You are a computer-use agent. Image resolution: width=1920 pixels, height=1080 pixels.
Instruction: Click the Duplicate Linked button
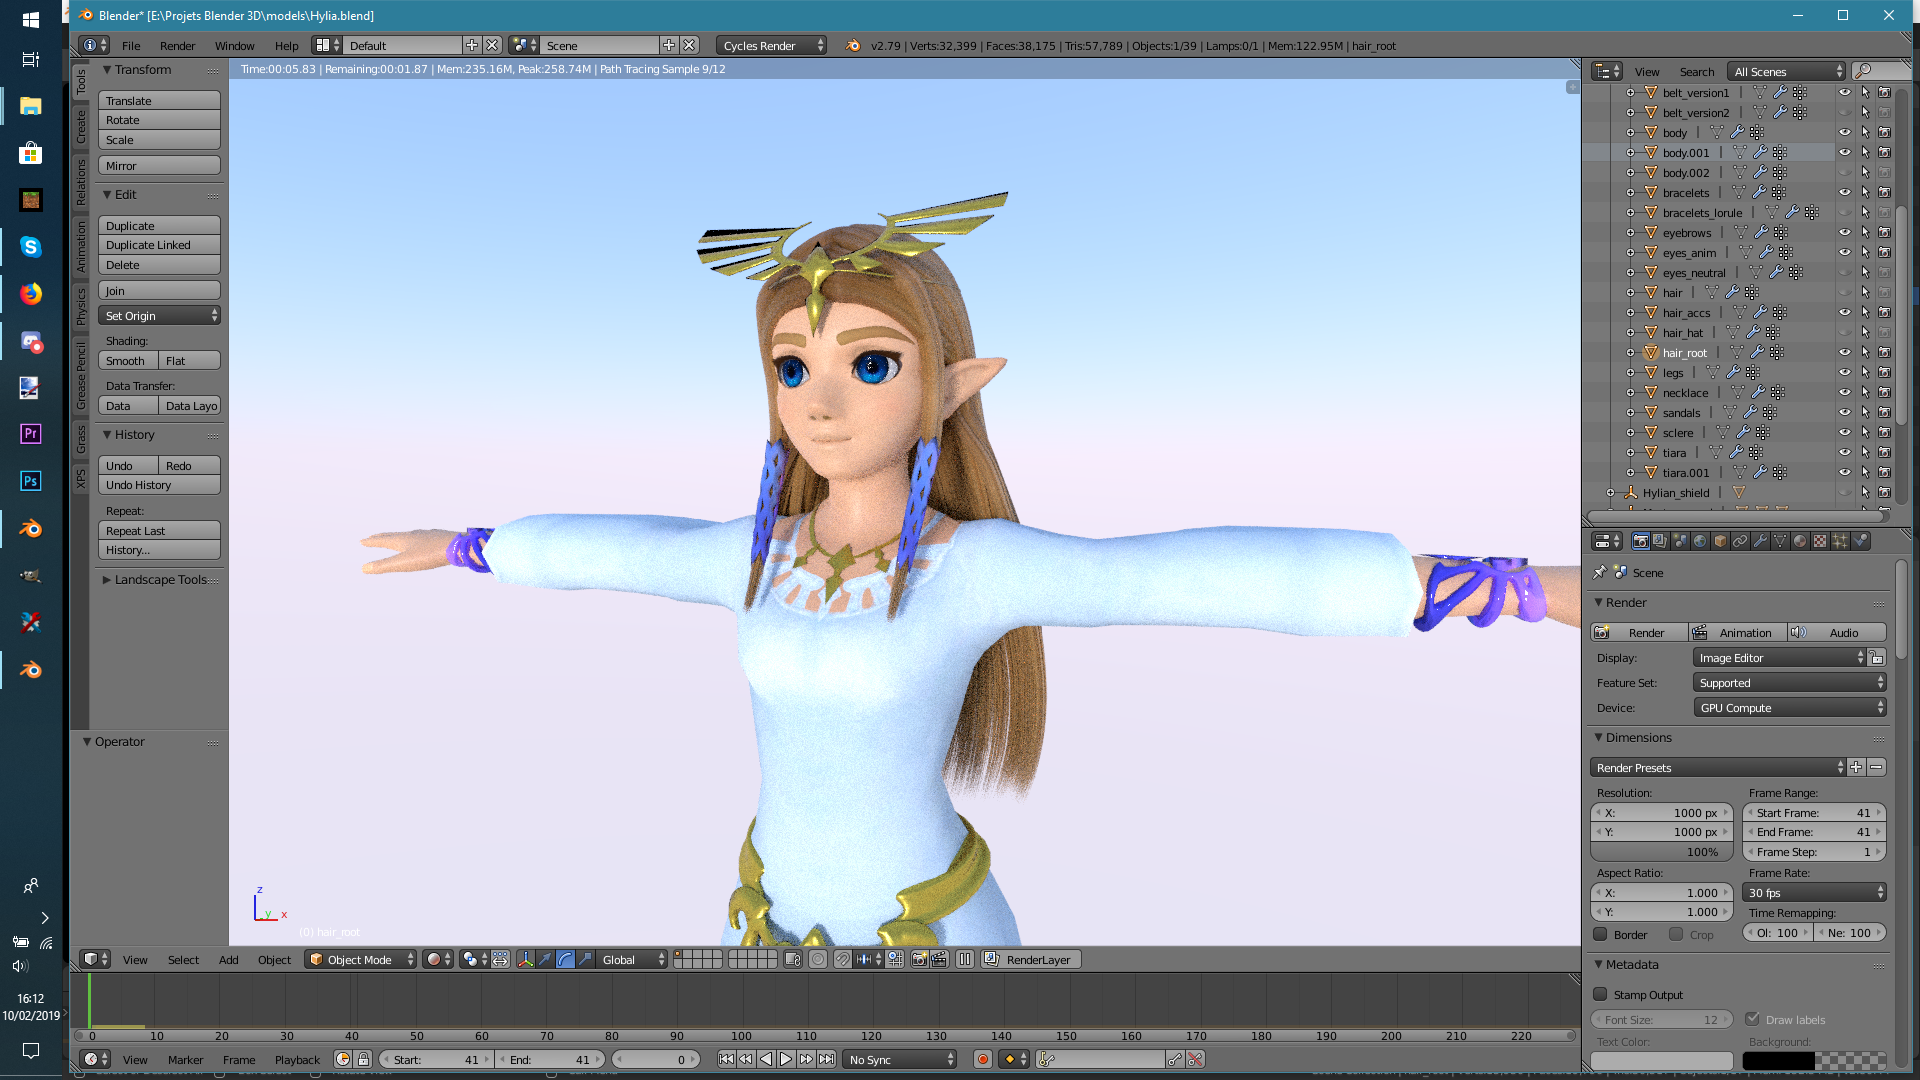(159, 245)
